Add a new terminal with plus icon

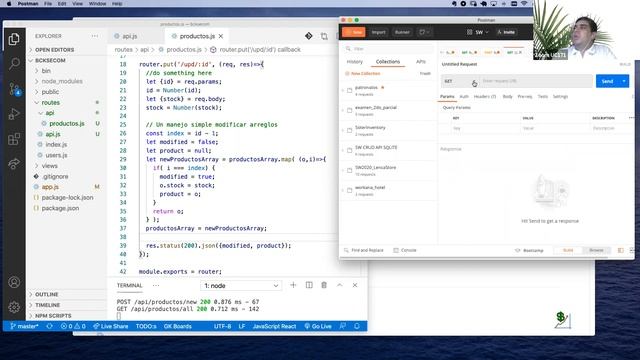(x=293, y=285)
